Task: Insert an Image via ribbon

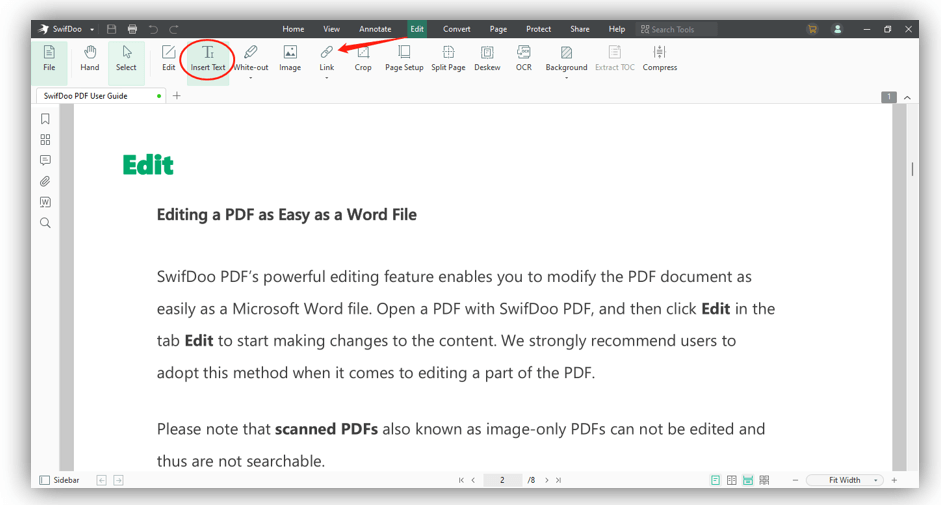Action: pyautogui.click(x=290, y=59)
